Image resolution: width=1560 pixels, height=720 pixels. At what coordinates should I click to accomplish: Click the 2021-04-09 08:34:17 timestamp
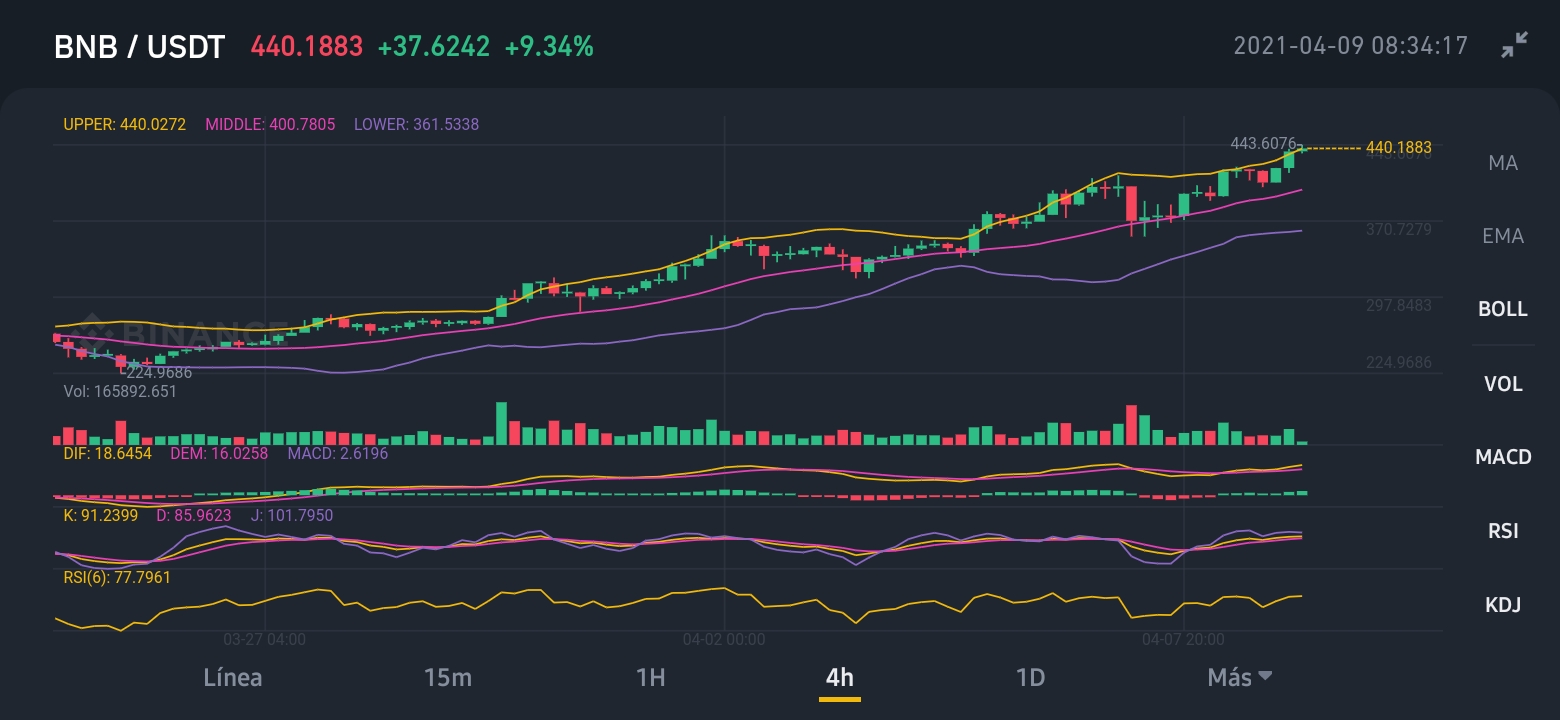[1350, 46]
